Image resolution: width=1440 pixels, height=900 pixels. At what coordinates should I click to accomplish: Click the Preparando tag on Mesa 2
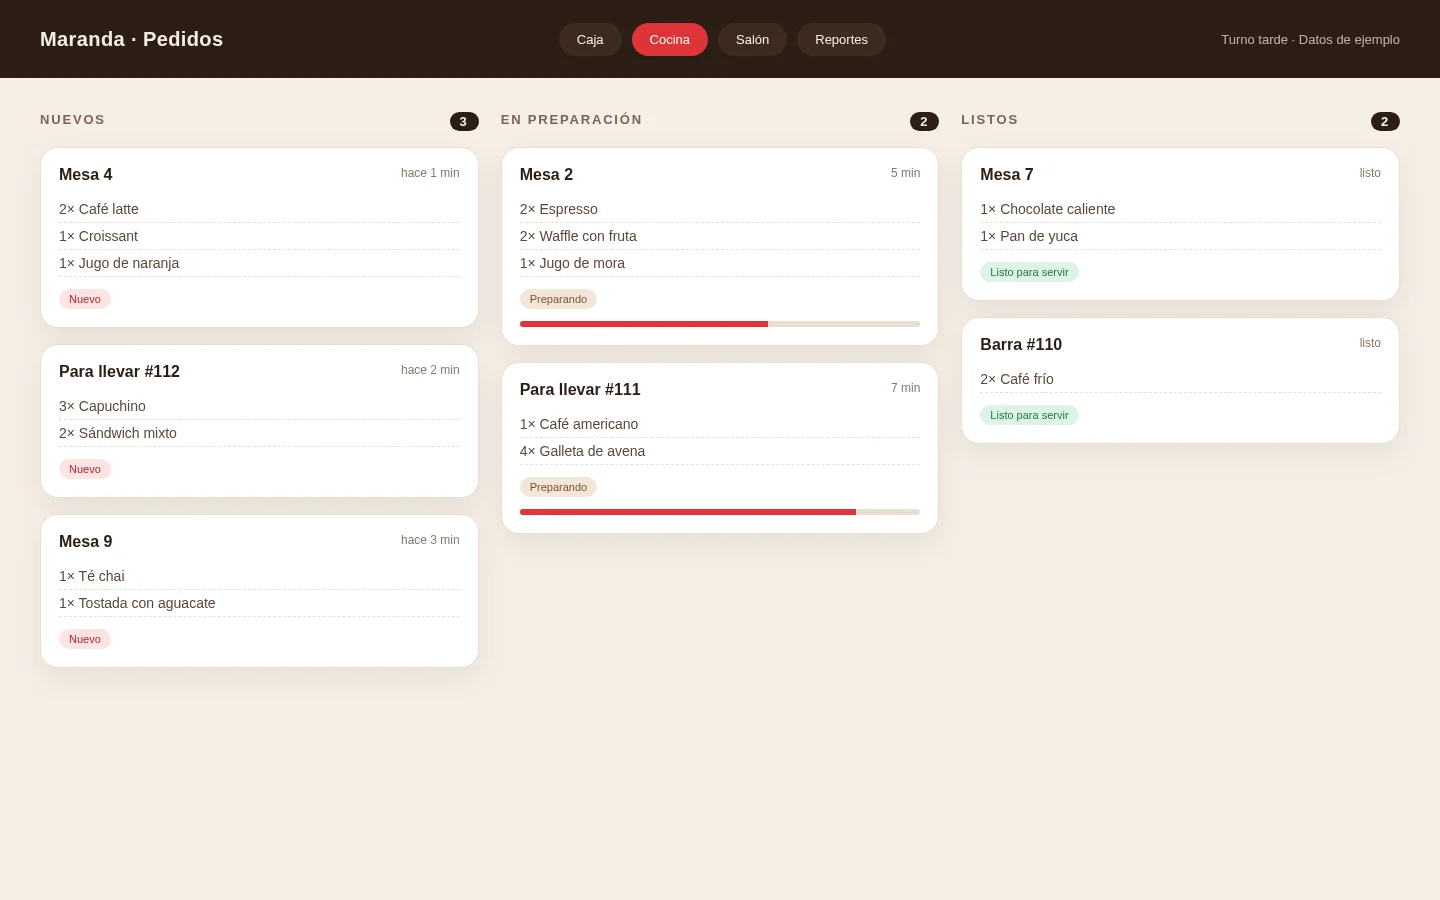pos(558,299)
